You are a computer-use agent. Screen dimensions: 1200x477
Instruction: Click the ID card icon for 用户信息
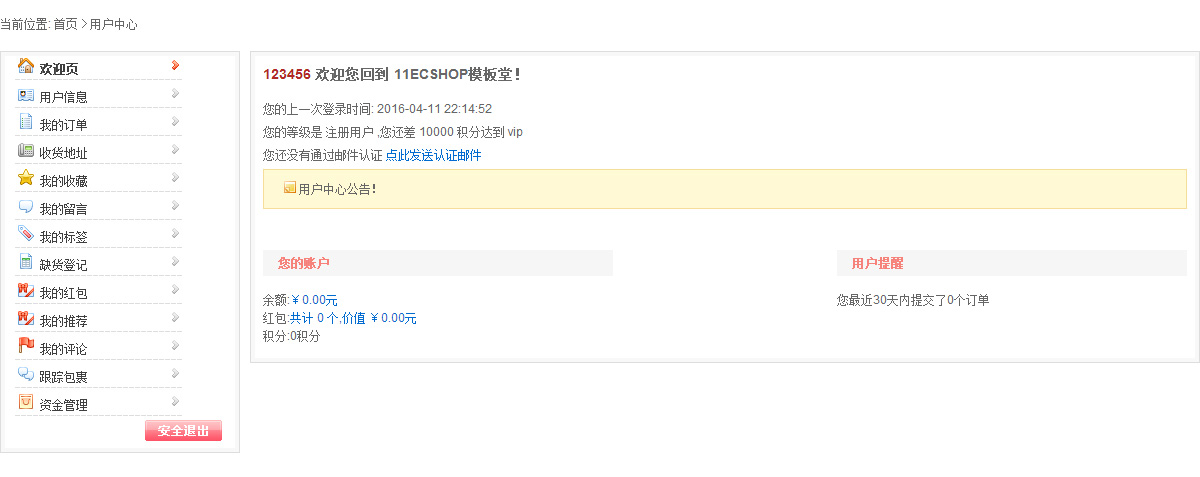[x=26, y=95]
